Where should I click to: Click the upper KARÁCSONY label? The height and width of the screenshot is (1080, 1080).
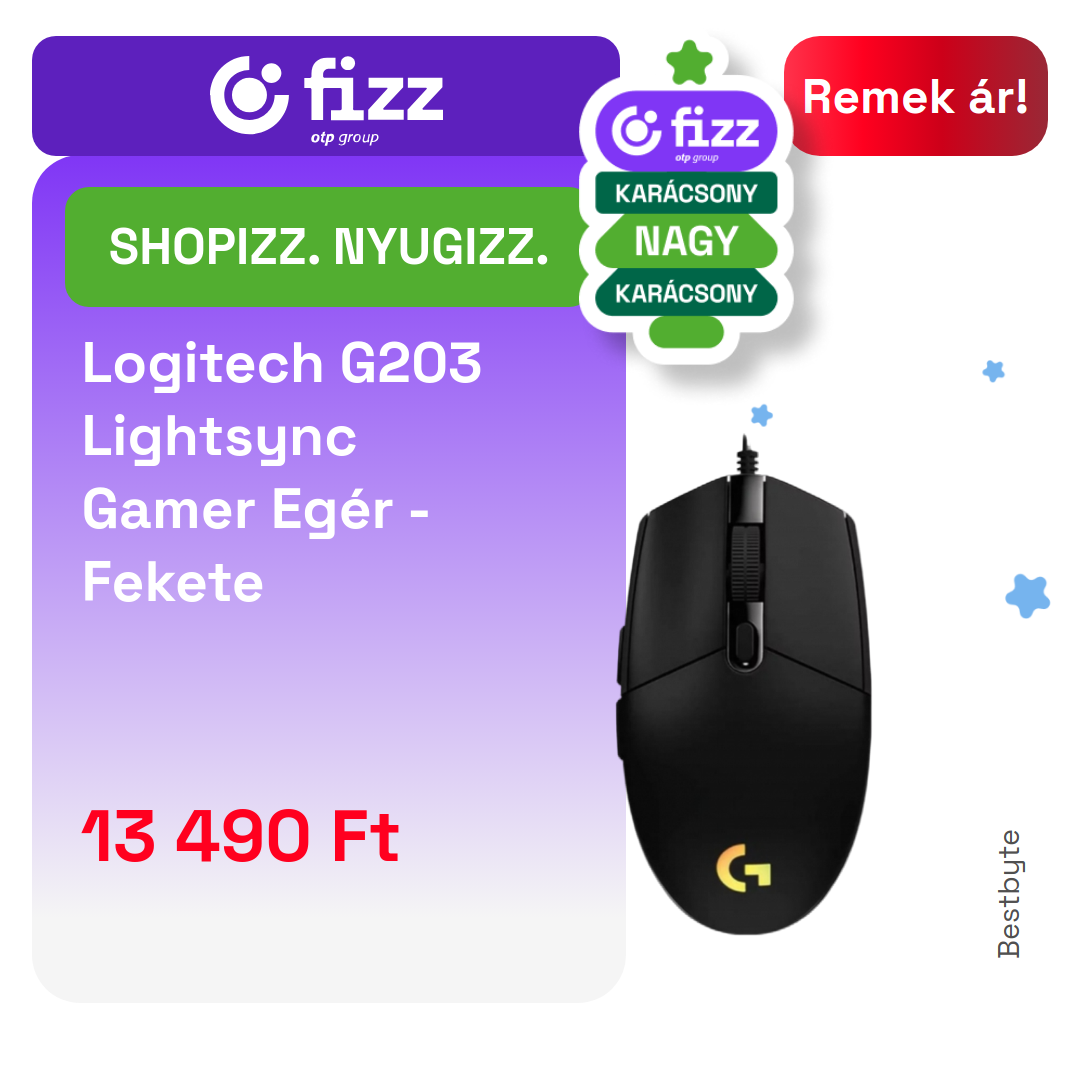click(686, 193)
